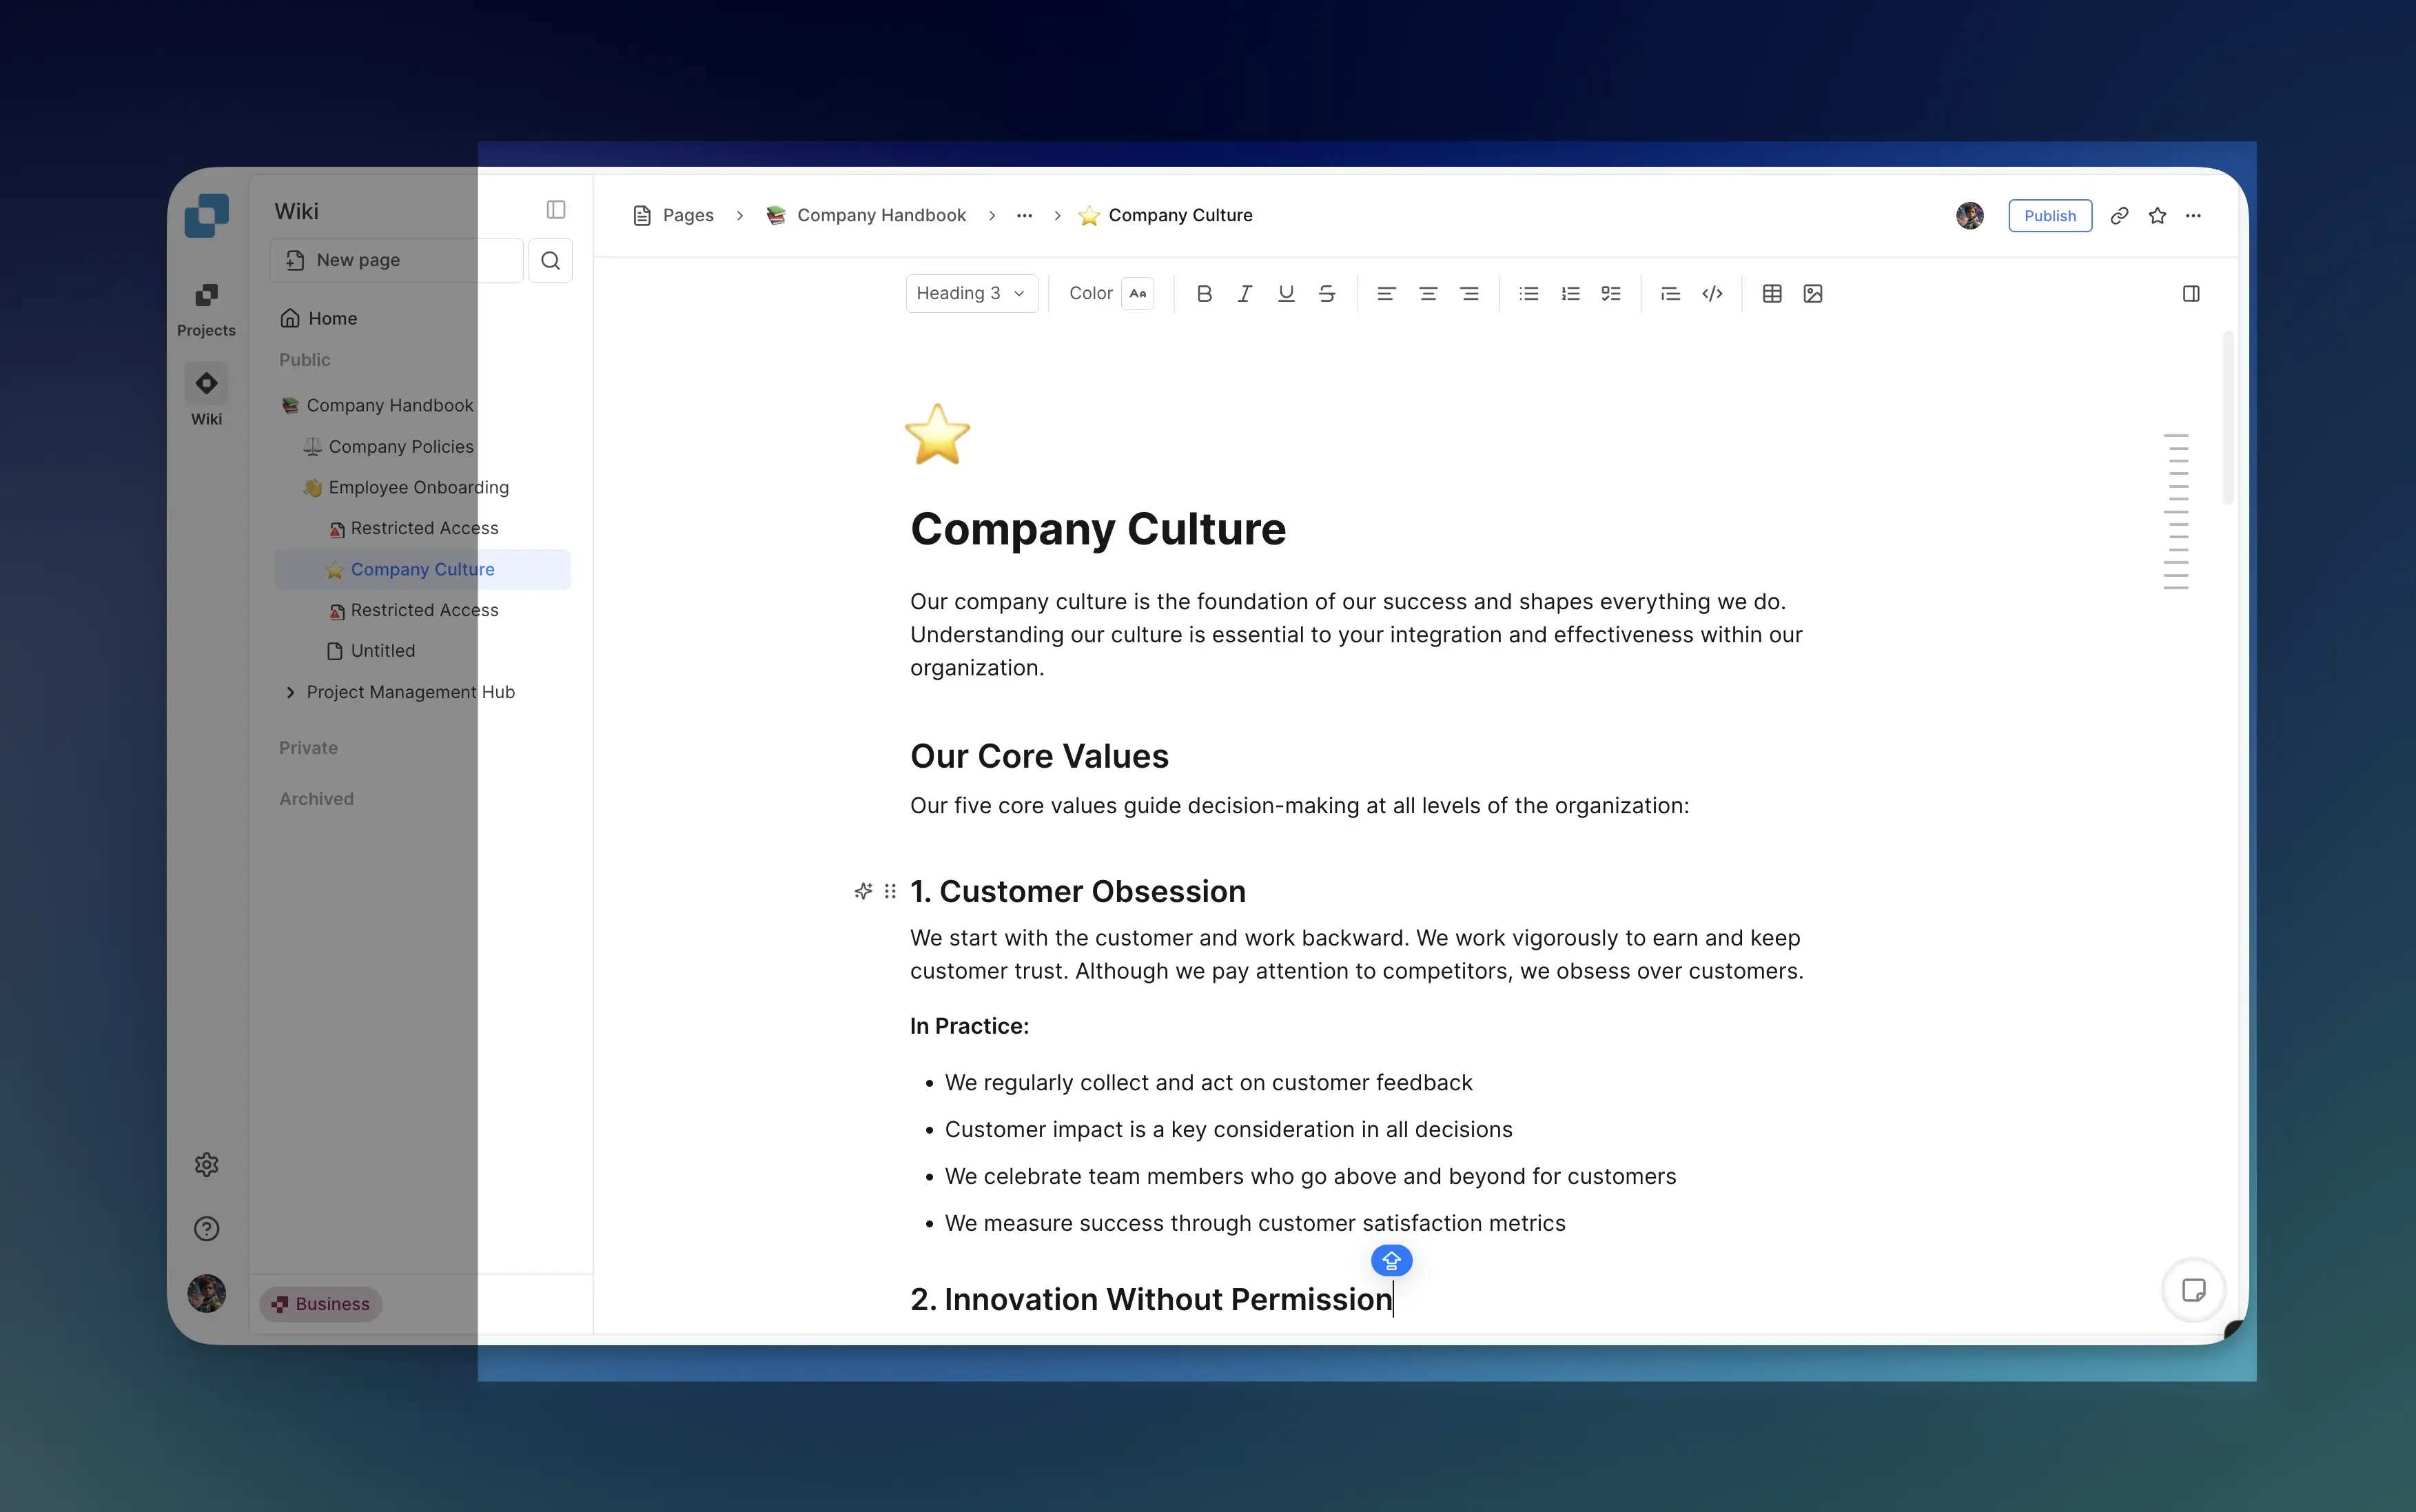Click the Bold formatting icon
The width and height of the screenshot is (2416, 1512).
coord(1204,294)
